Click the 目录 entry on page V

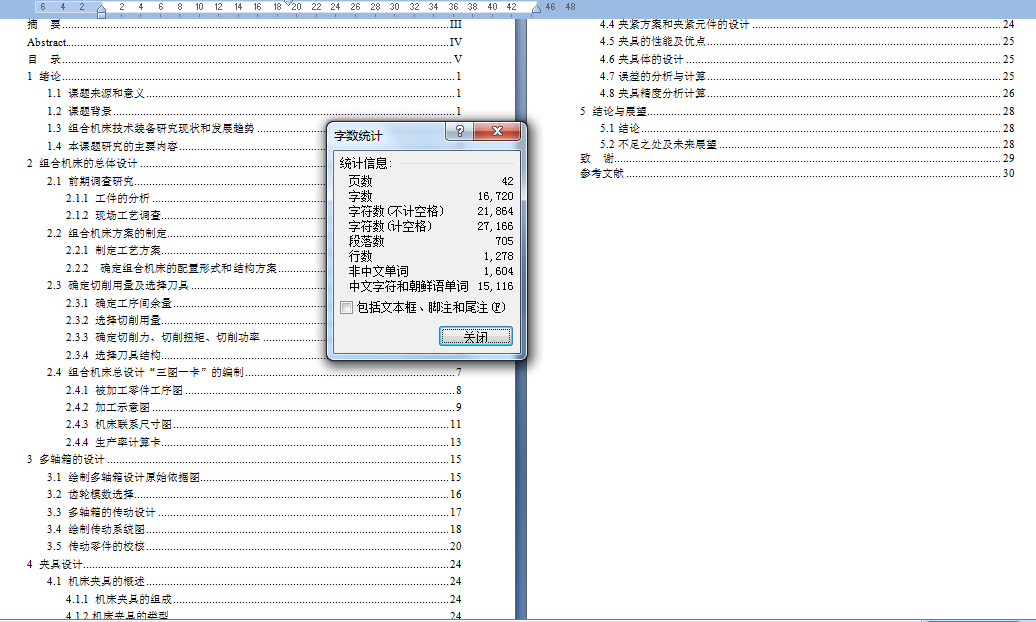pyautogui.click(x=244, y=59)
